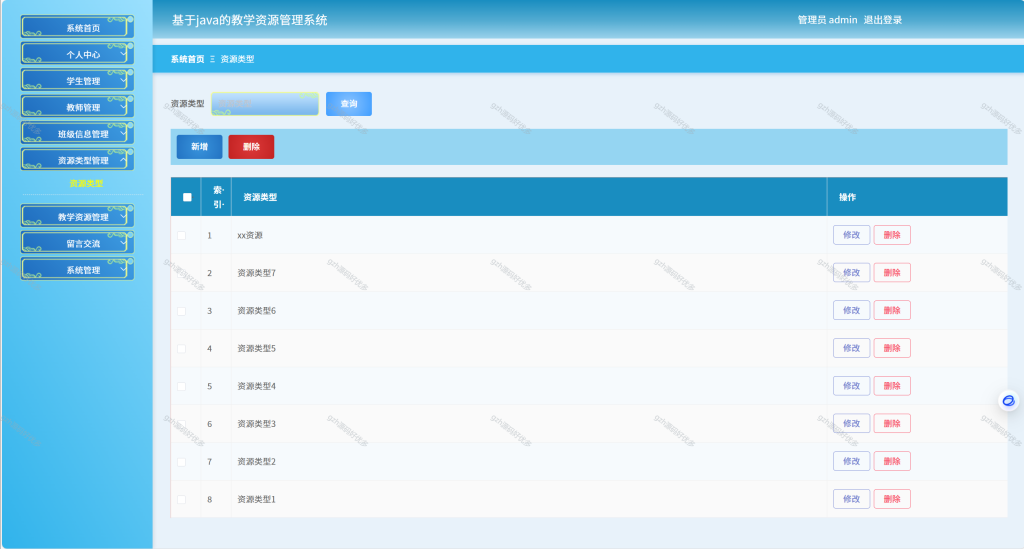Click 修改 for 资源类型1 row
This screenshot has height=549, width=1024.
[851, 499]
